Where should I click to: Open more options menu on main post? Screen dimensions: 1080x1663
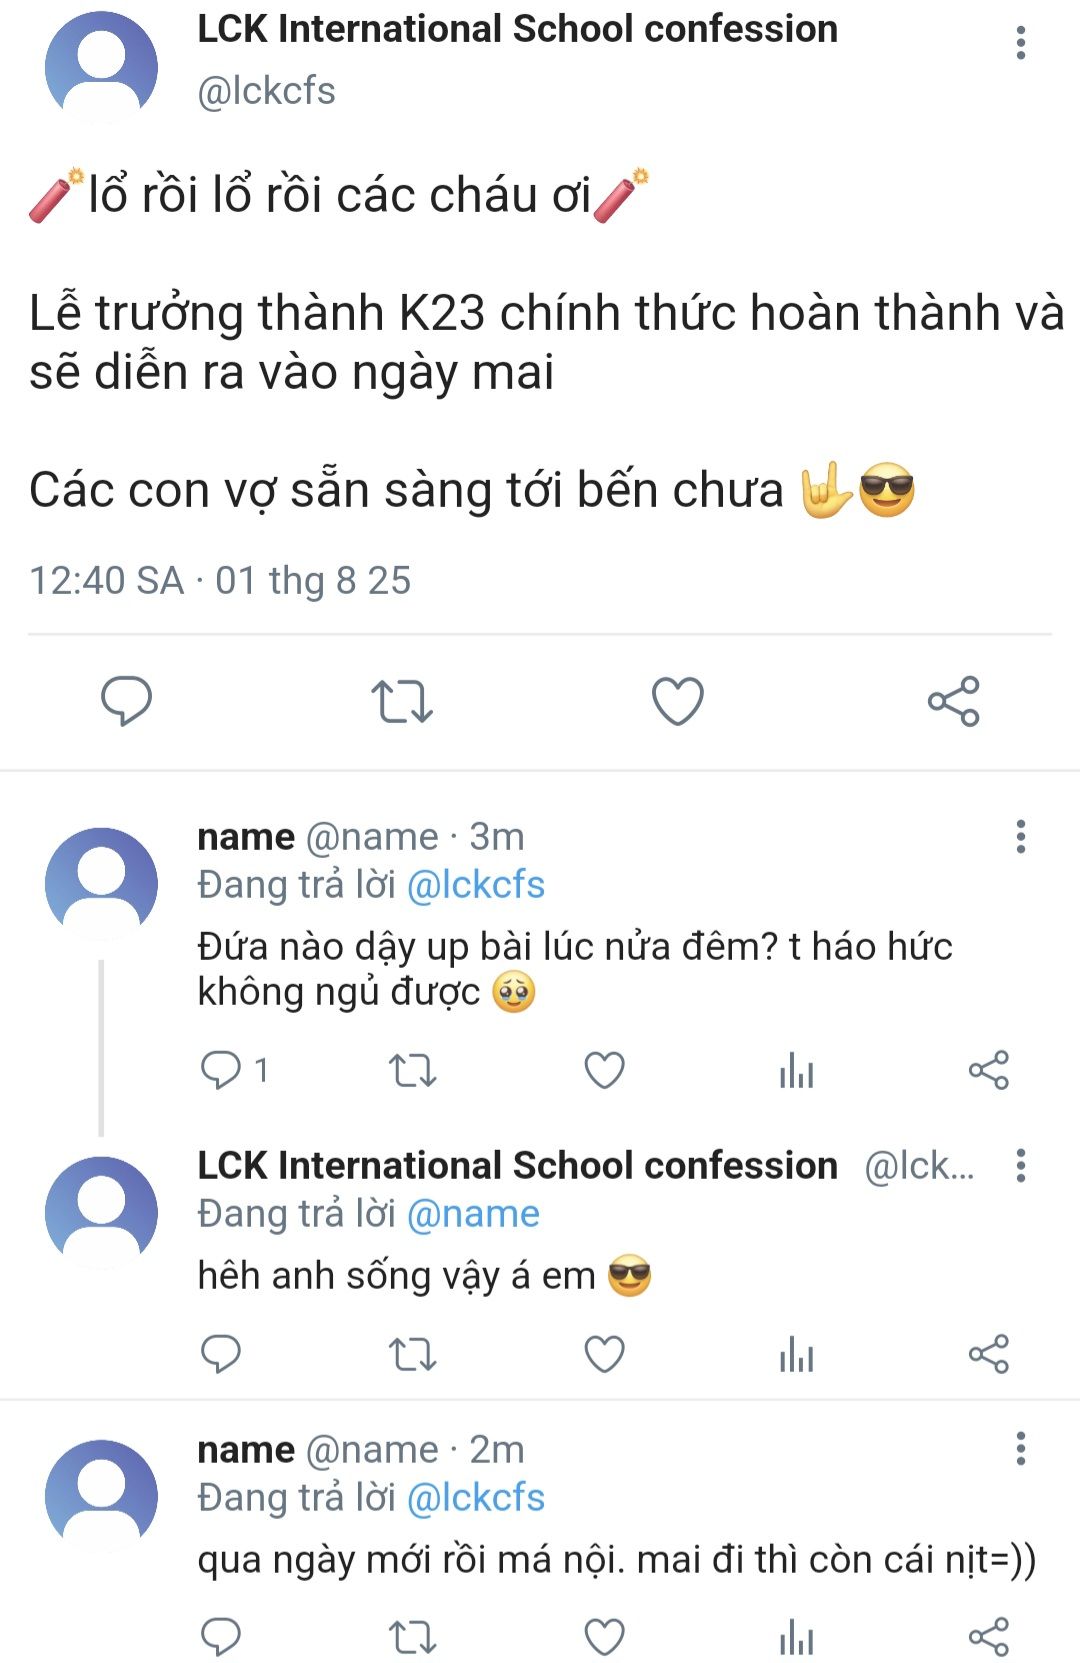click(1020, 43)
